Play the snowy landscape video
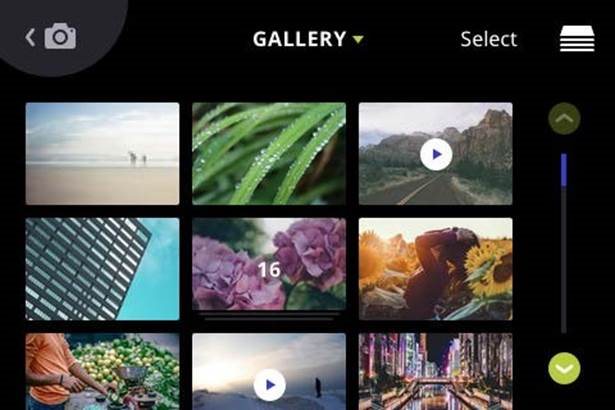Screen dimensions: 615x410 tap(269, 385)
